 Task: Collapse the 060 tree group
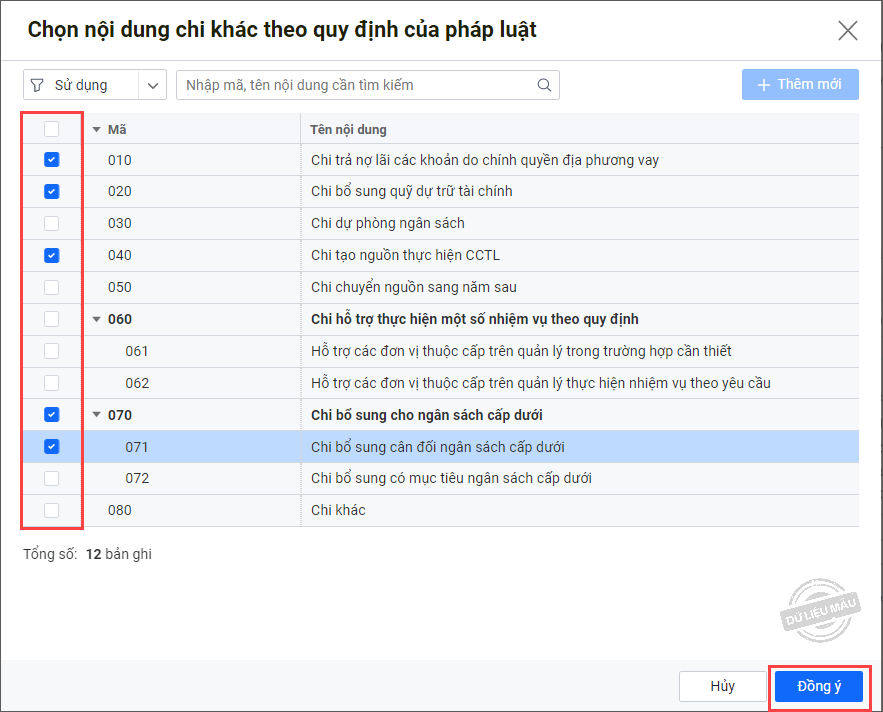[x=97, y=319]
